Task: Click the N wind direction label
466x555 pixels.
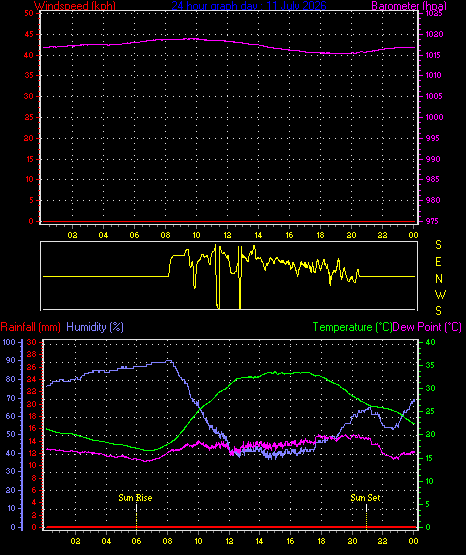Action: (x=439, y=279)
